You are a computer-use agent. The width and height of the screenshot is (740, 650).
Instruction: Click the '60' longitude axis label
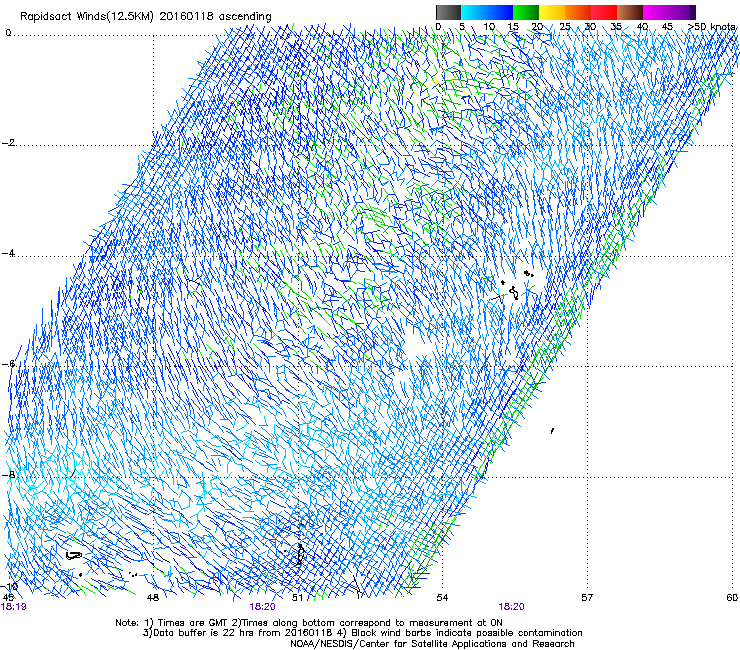[x=732, y=598]
